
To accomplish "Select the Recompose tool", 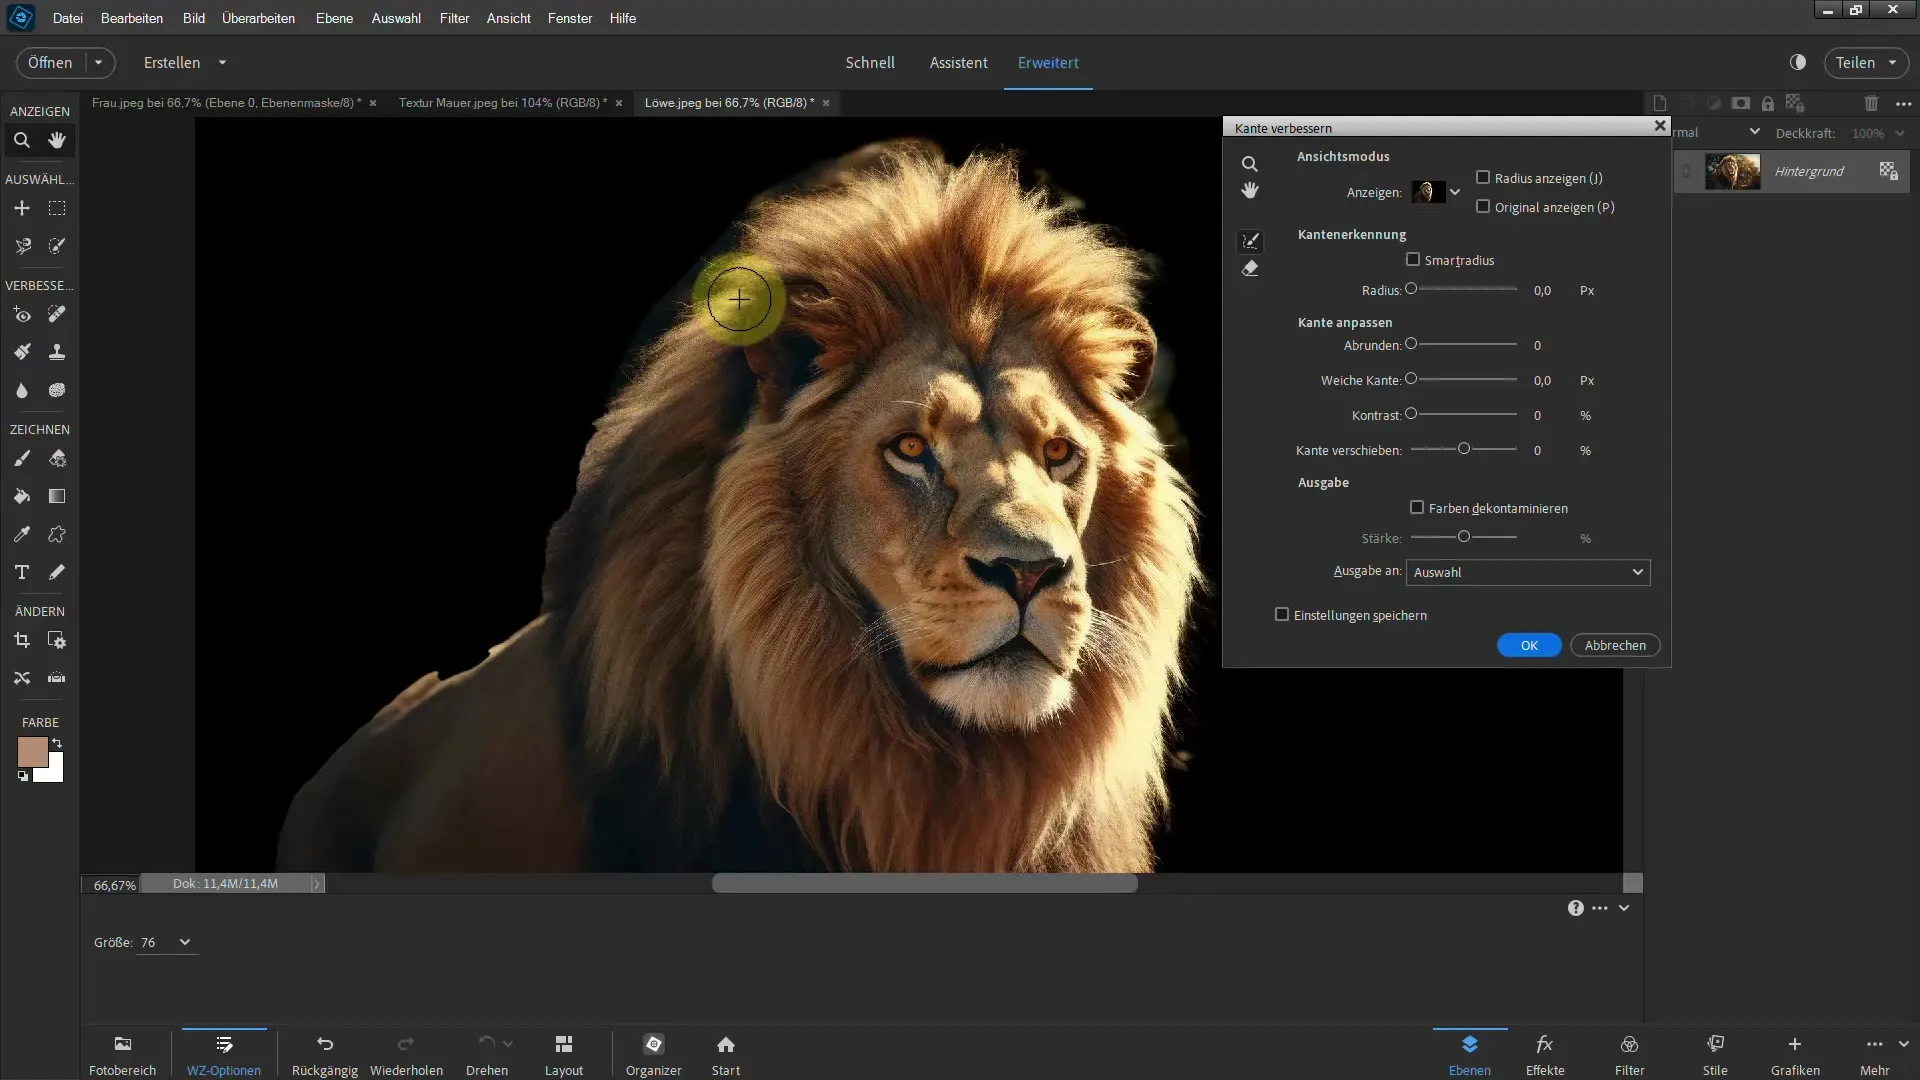I will [57, 640].
